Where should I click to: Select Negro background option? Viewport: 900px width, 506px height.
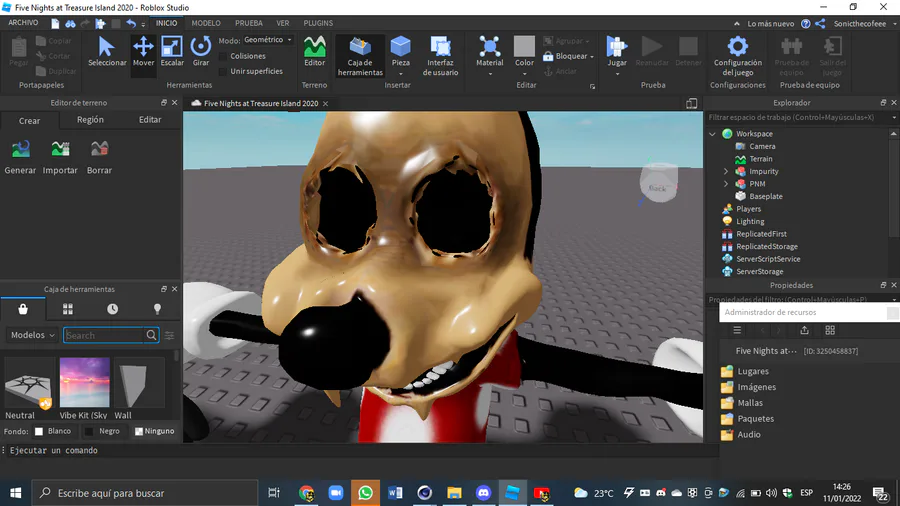(x=102, y=431)
